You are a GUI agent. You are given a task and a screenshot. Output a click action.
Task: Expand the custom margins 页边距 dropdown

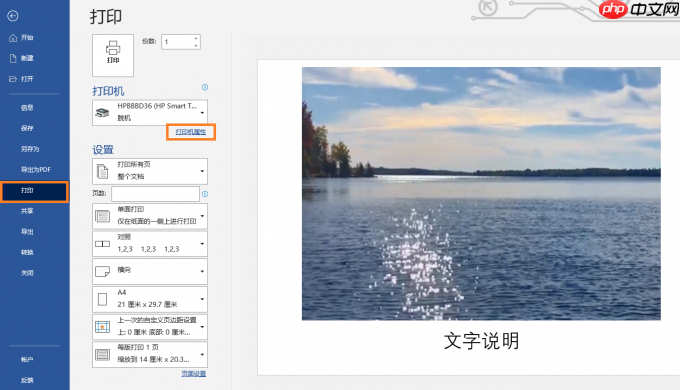point(150,327)
